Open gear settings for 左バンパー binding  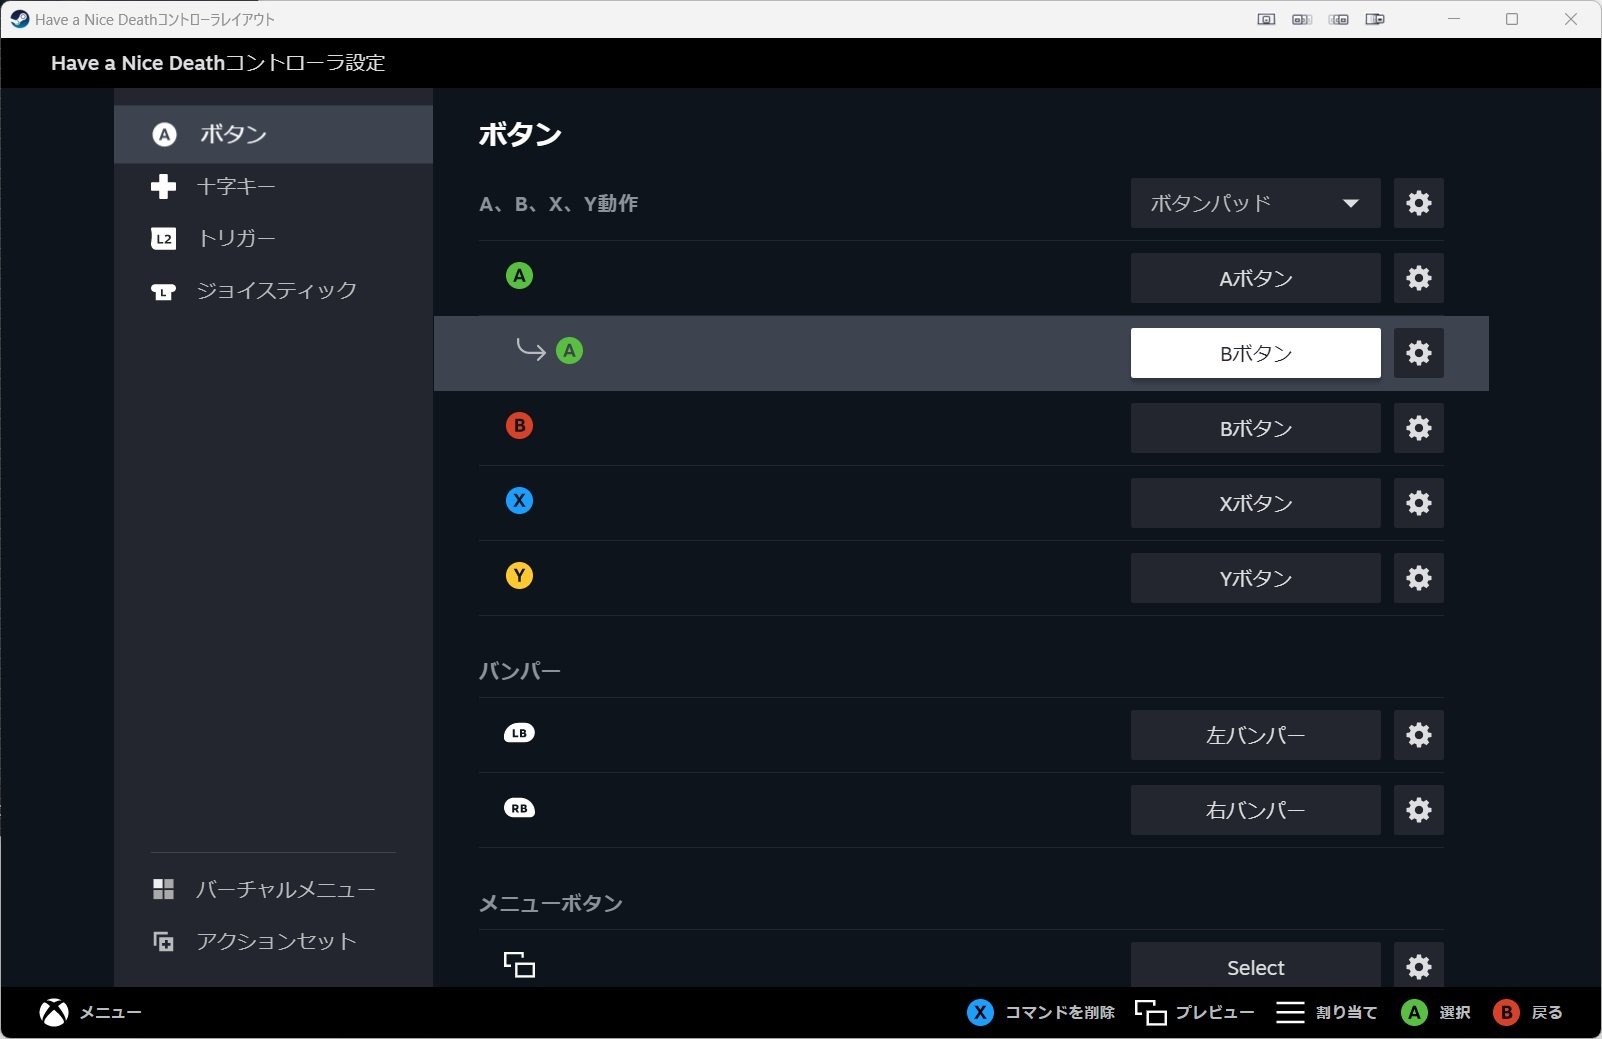click(1418, 735)
